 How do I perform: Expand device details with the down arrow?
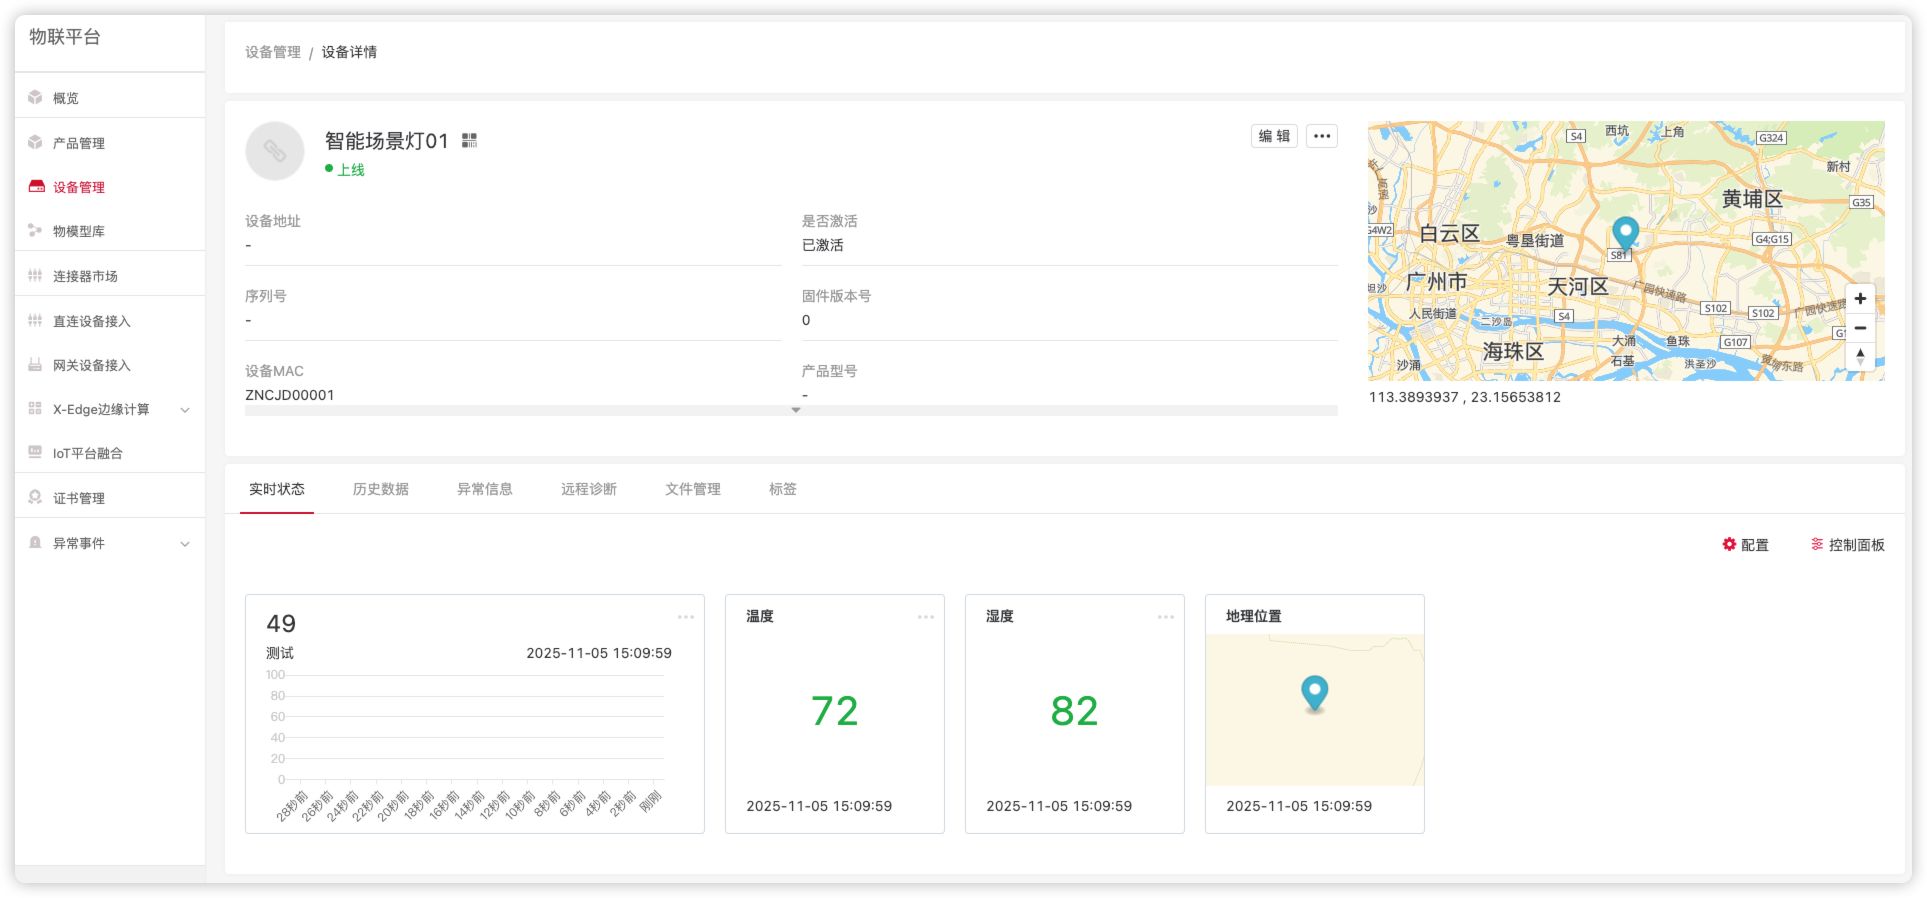pos(796,410)
